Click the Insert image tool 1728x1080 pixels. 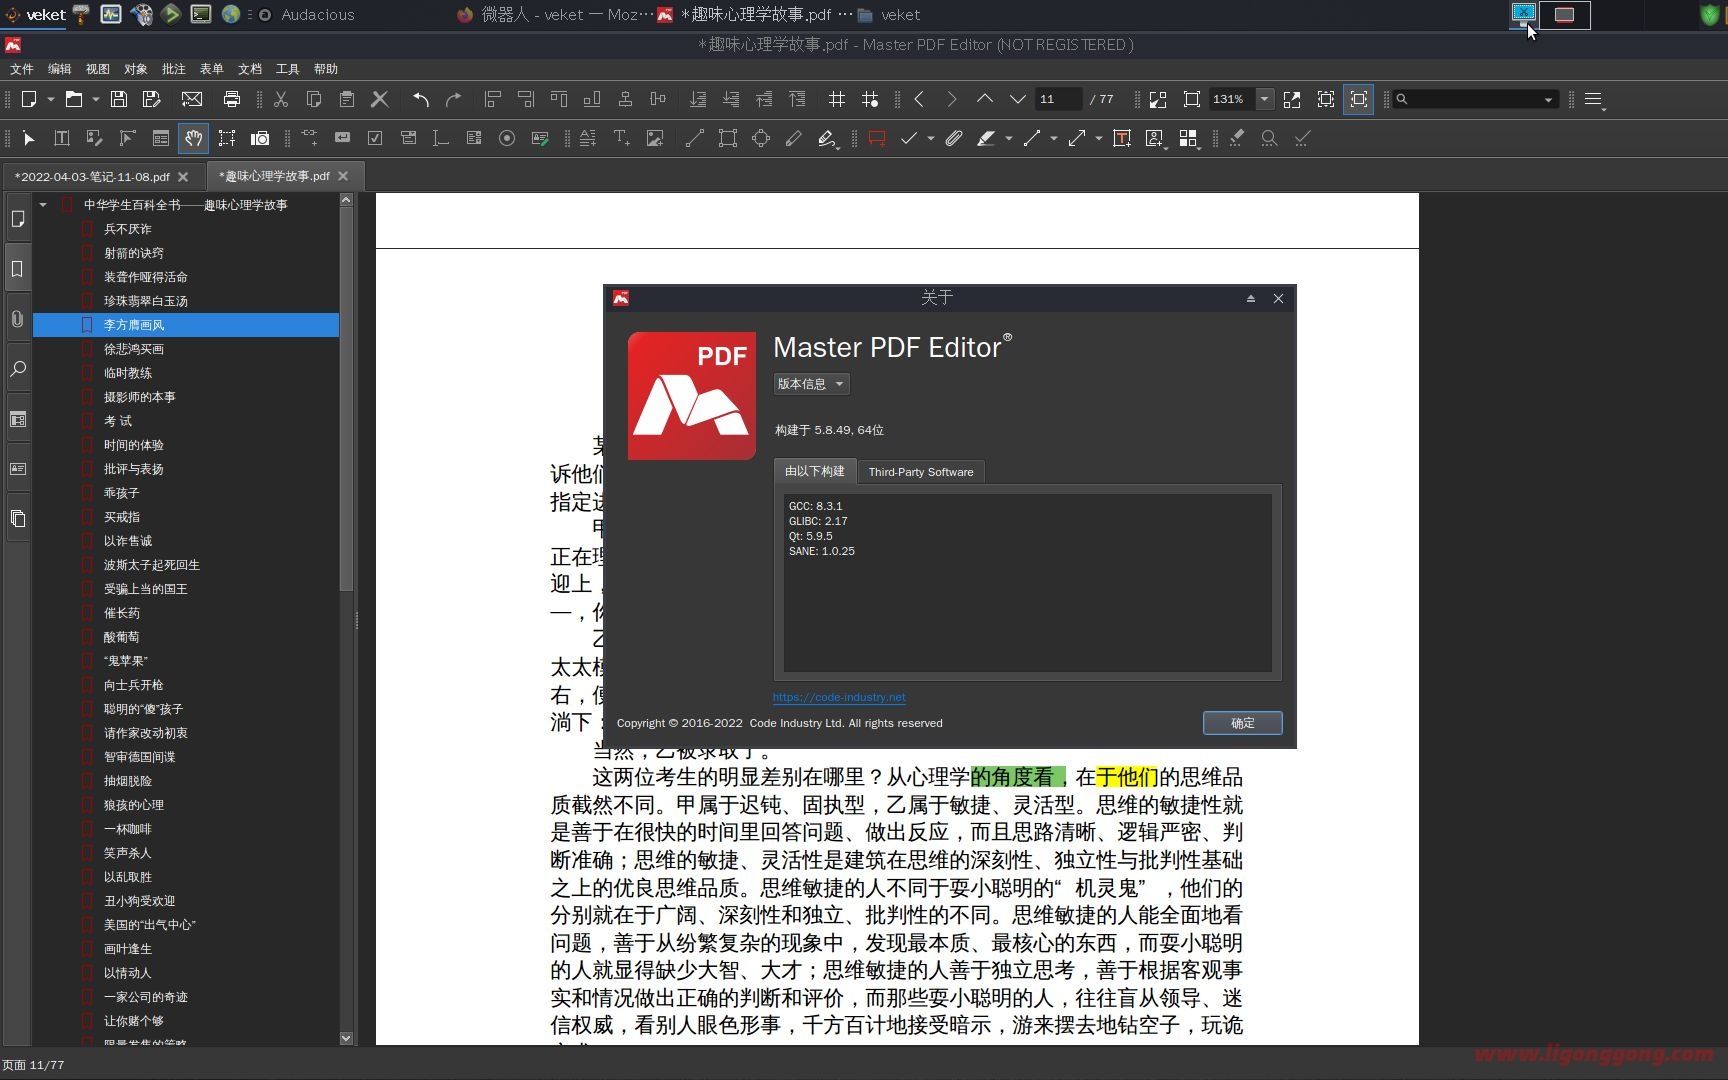[655, 139]
